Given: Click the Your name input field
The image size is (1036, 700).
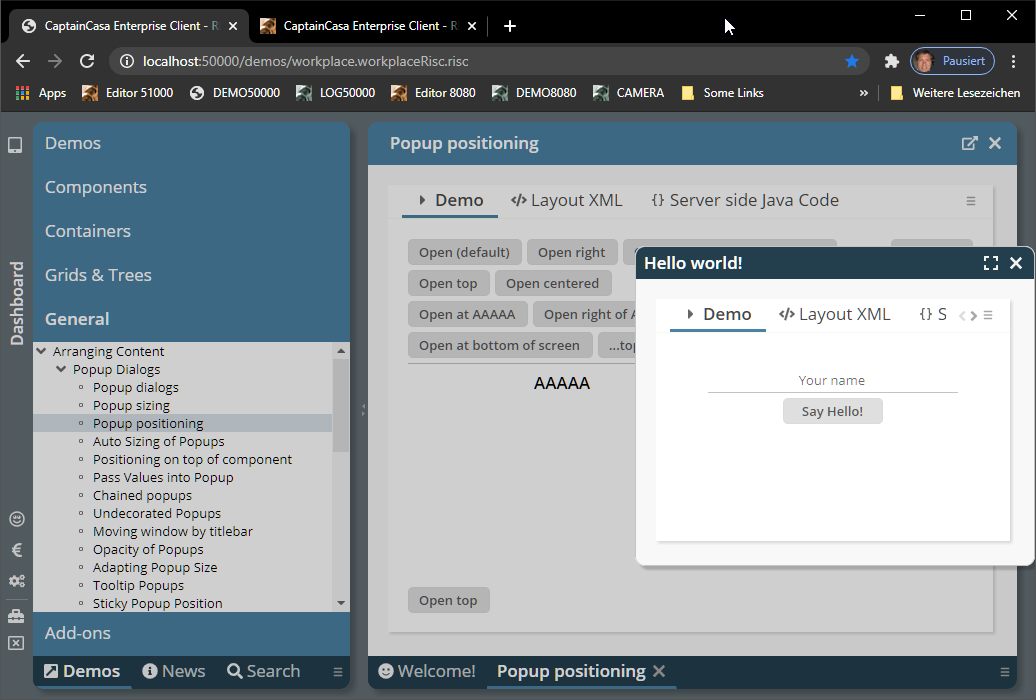Looking at the screenshot, I should [x=832, y=380].
